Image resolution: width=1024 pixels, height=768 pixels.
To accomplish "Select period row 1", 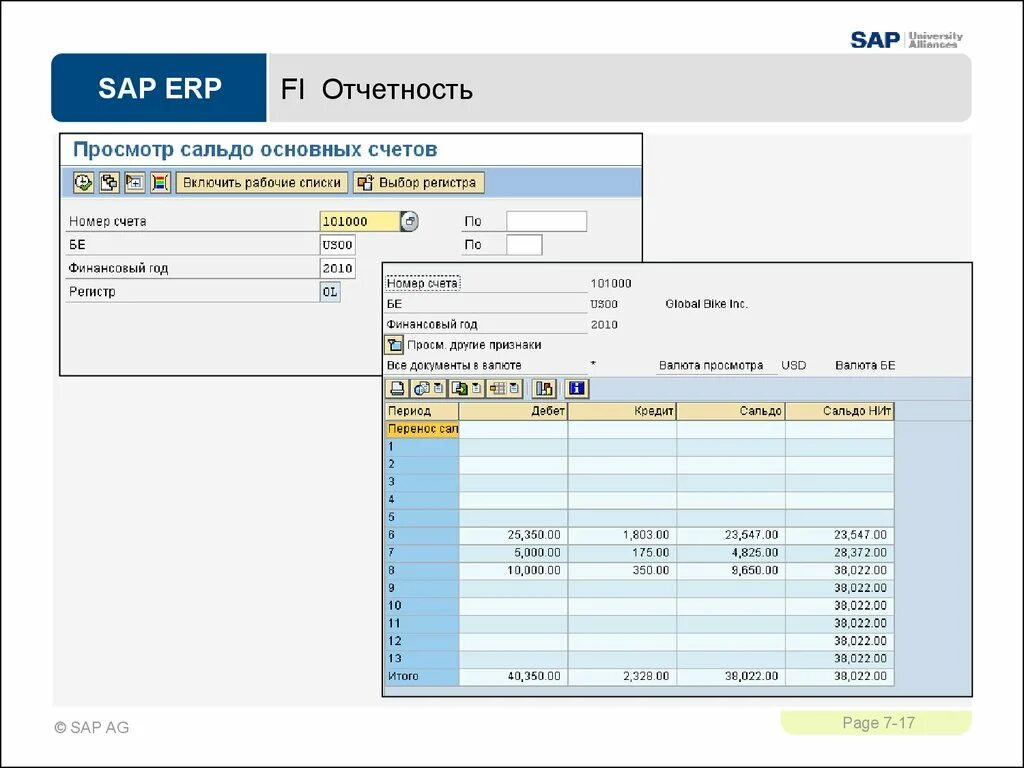I will (422, 447).
